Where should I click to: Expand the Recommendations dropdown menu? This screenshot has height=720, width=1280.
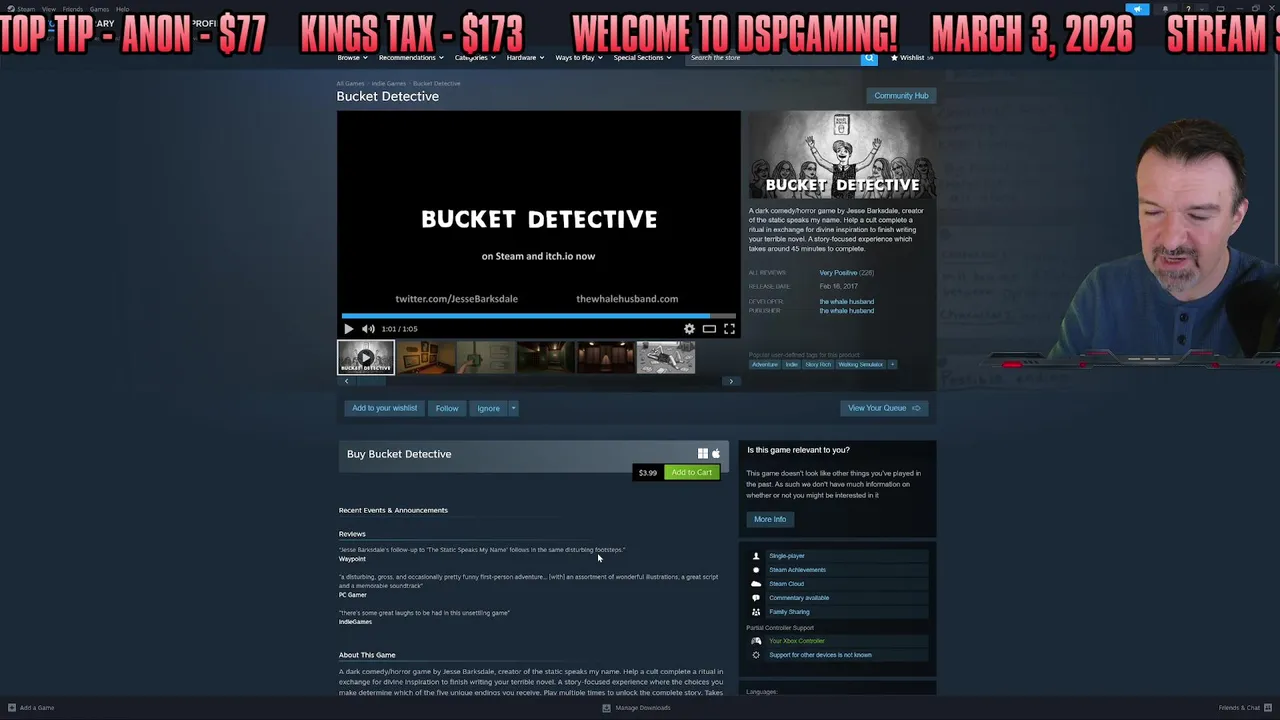[x=411, y=58]
